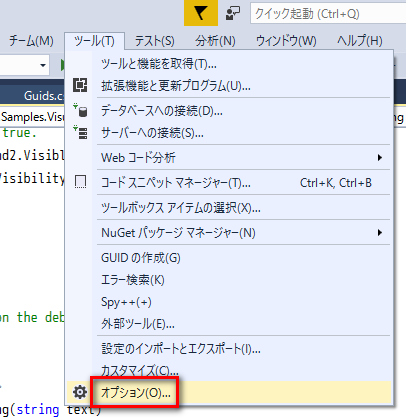Select 拡張機能と更新プログラム(U)...
This screenshot has height=418, width=406.
pos(228,86)
